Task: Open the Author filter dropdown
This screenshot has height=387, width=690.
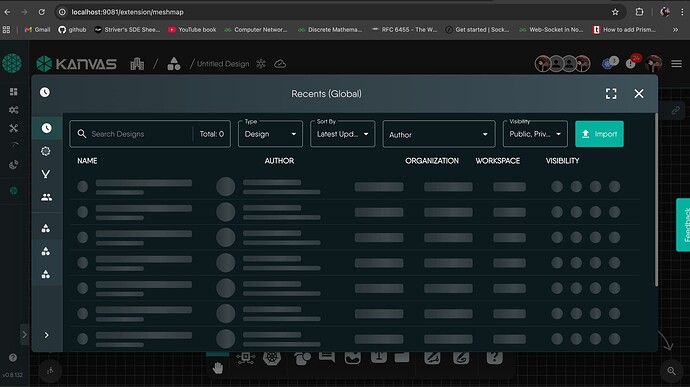Action: pos(439,134)
